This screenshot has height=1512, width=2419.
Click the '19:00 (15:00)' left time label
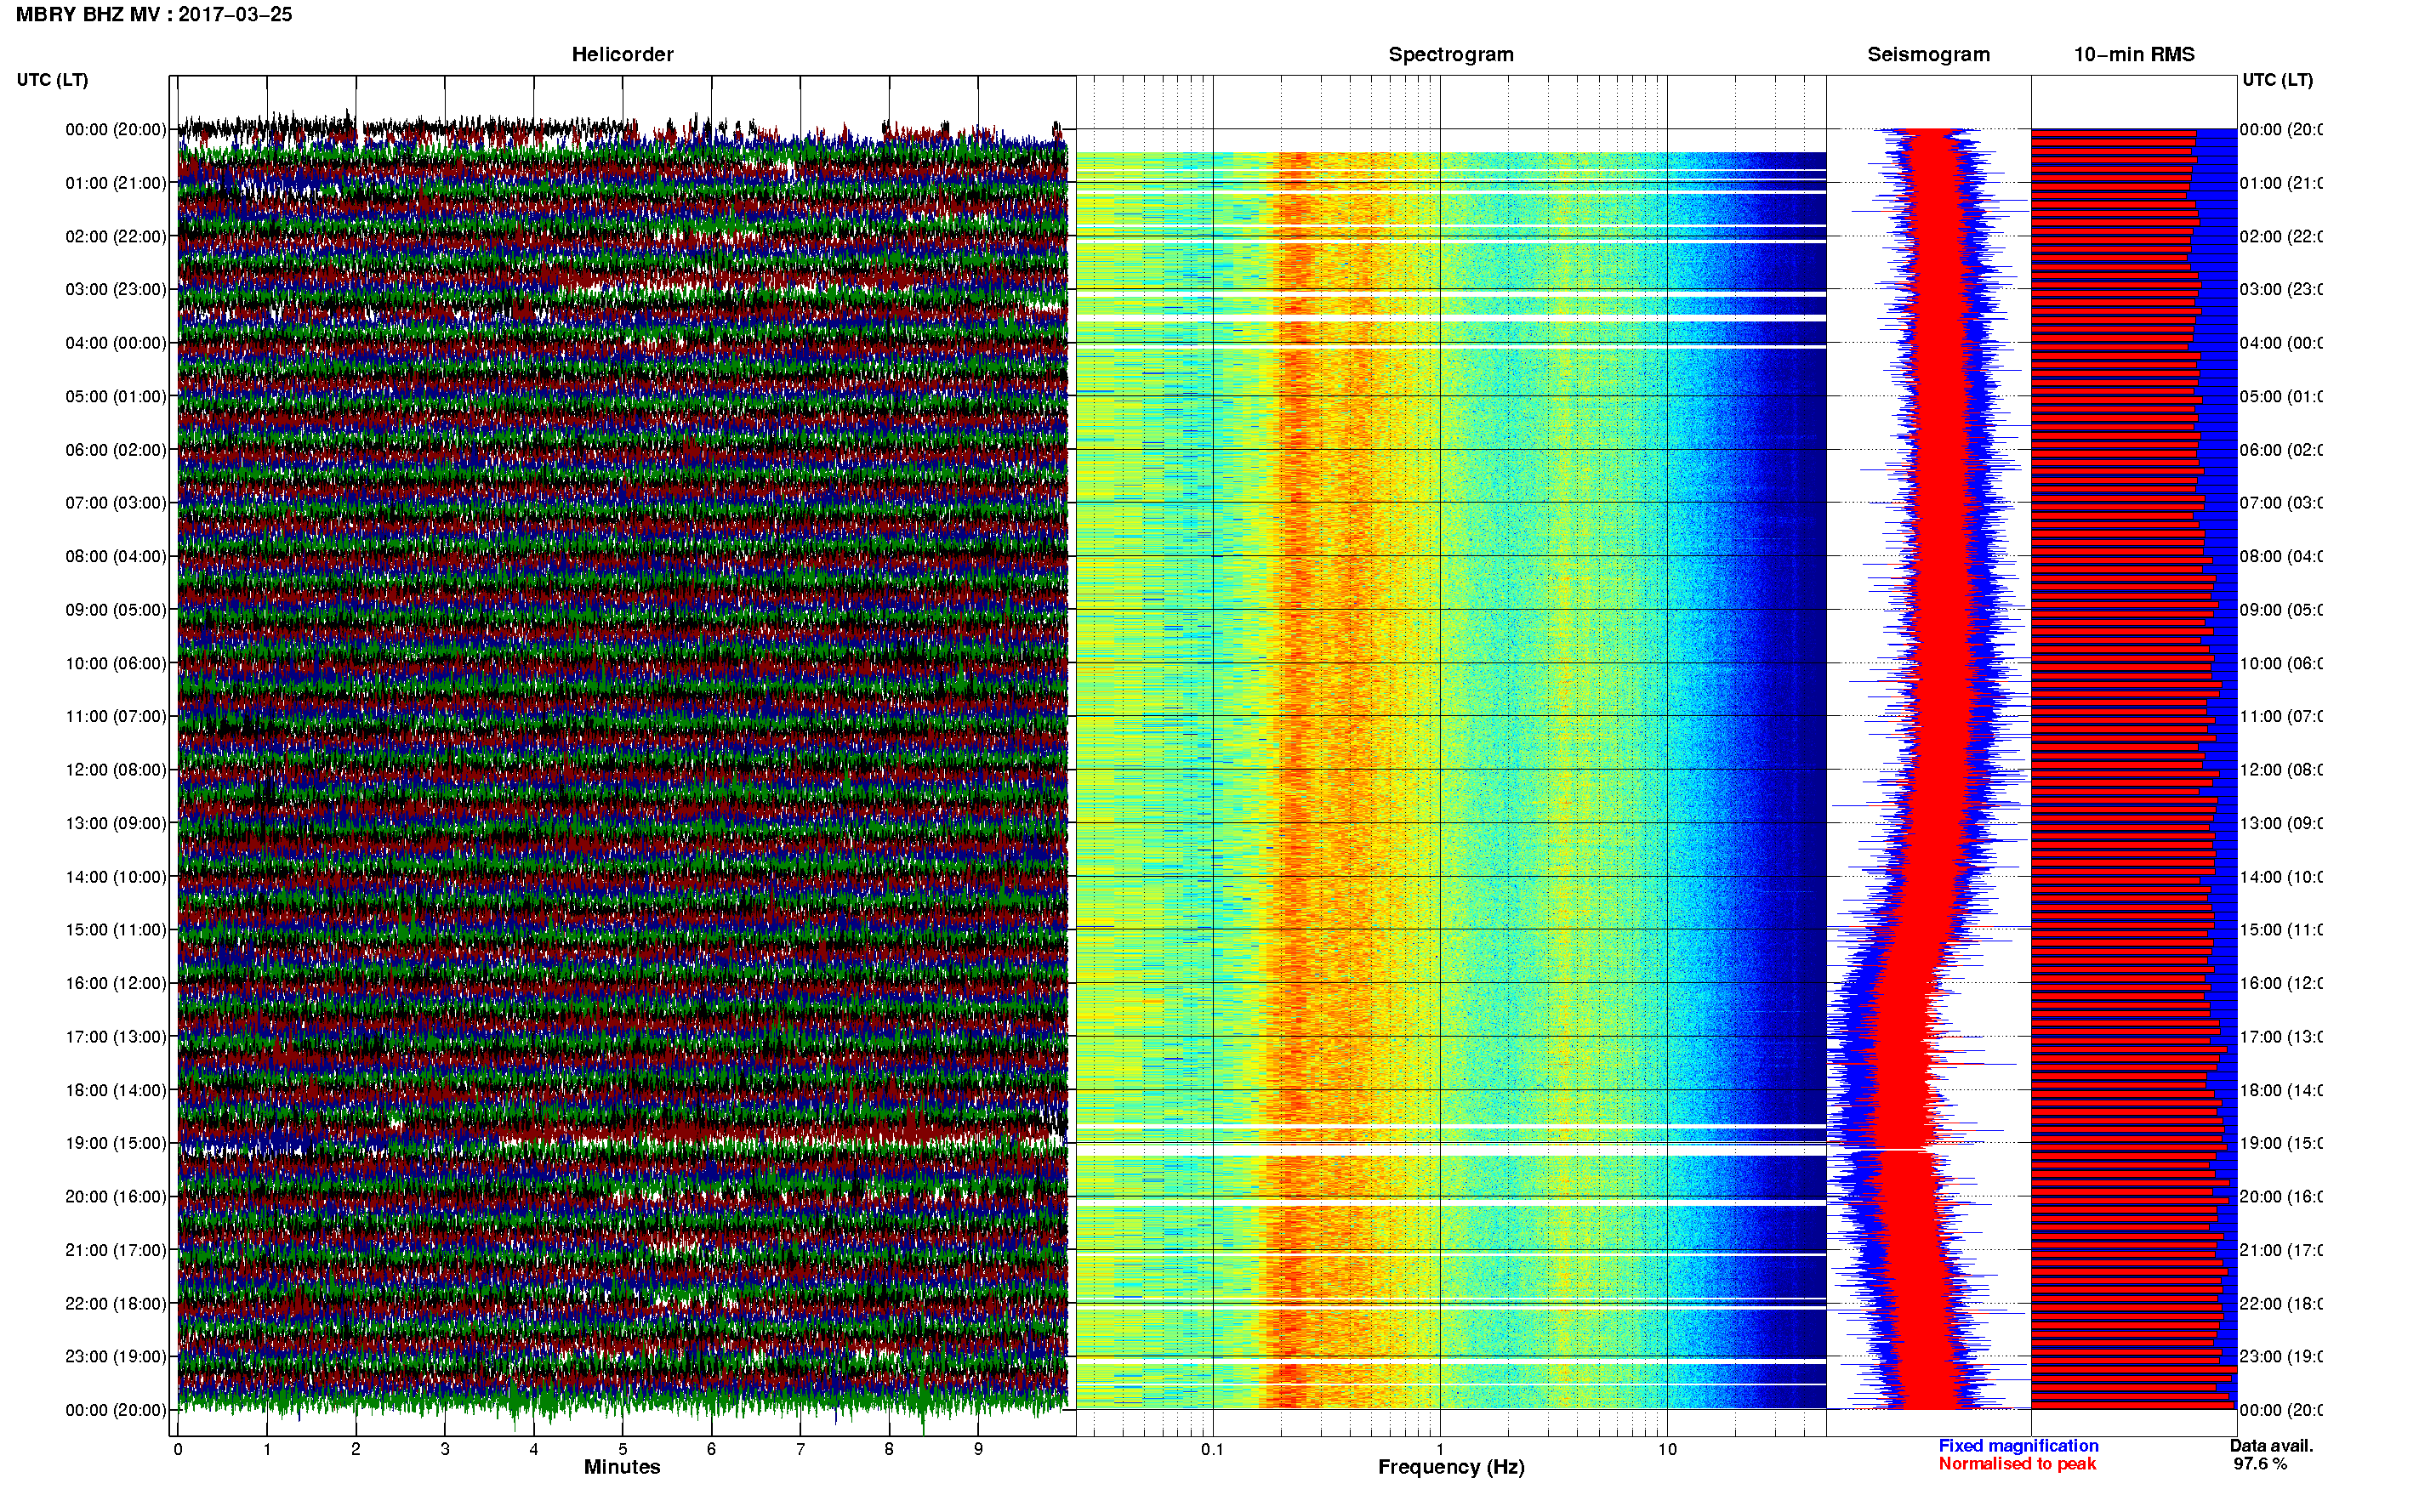pyautogui.click(x=116, y=1143)
